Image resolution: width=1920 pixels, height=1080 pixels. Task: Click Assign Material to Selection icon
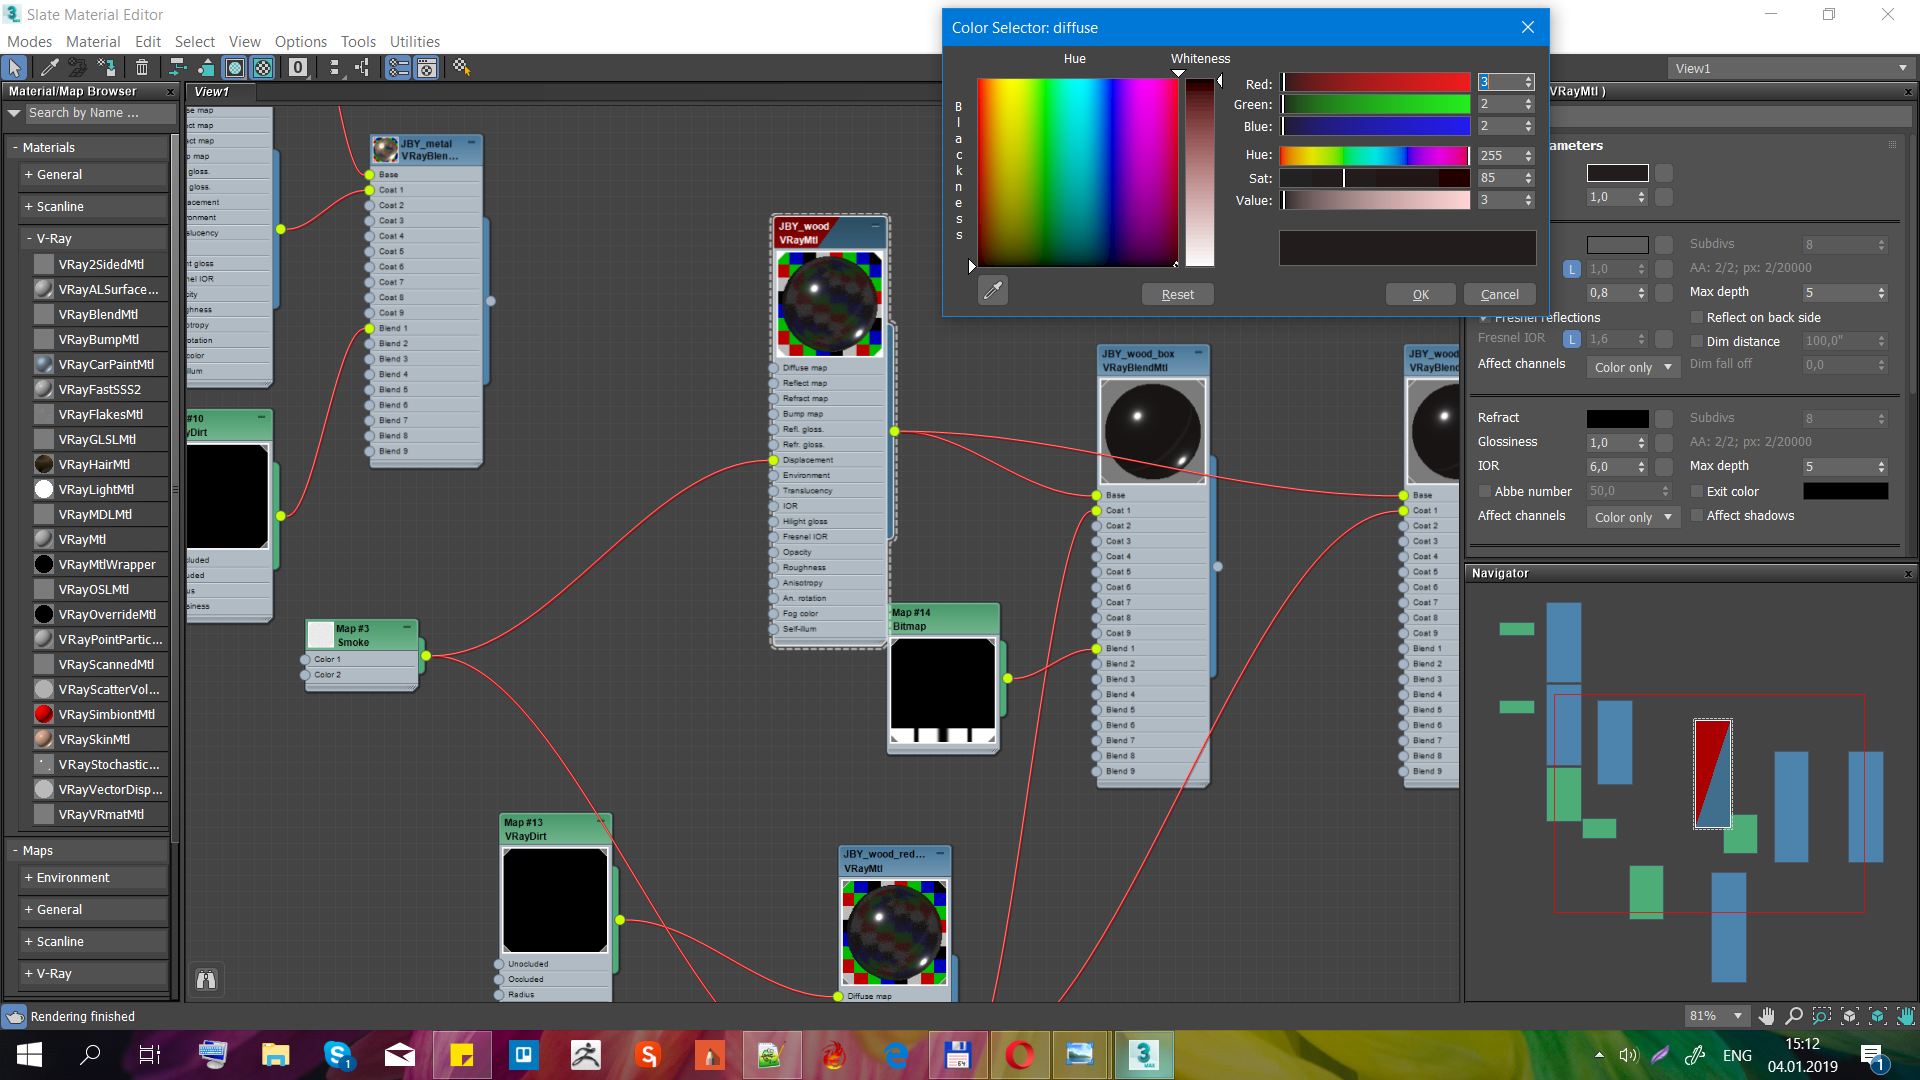click(107, 67)
